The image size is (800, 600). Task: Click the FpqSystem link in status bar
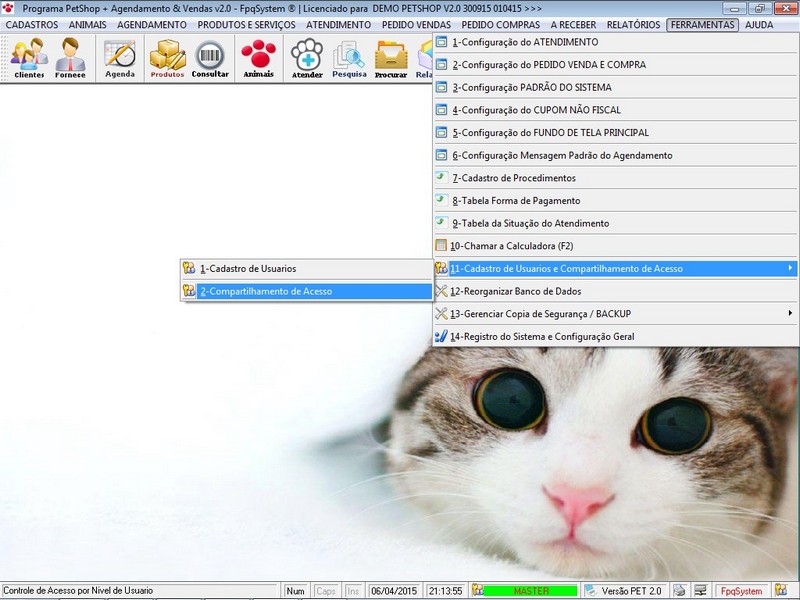741,591
